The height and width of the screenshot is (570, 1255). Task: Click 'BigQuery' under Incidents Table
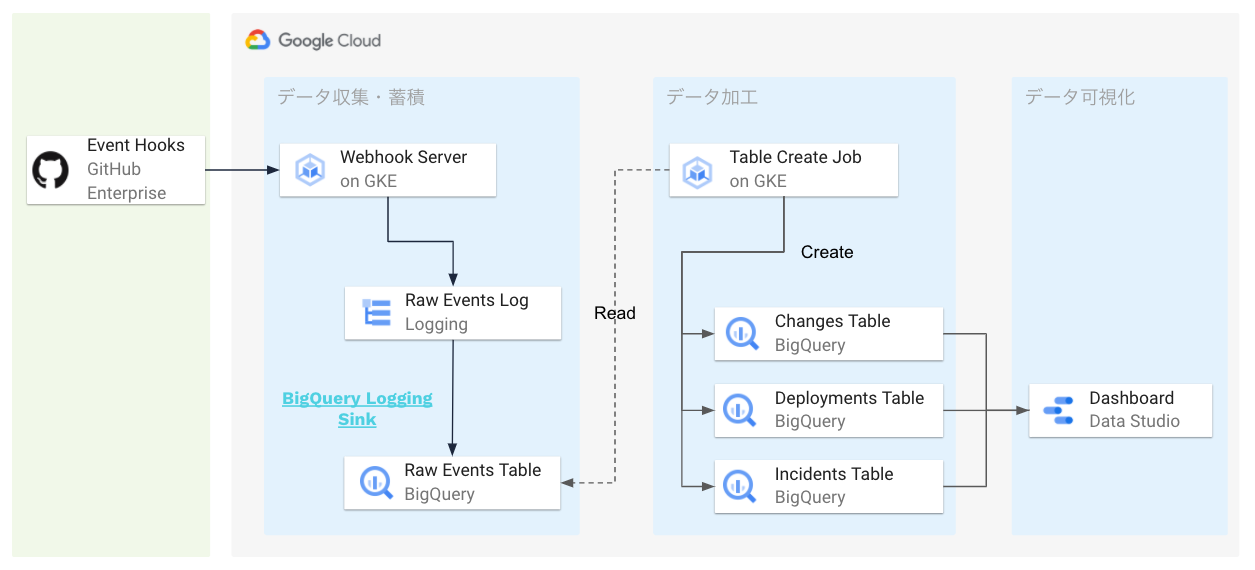click(810, 497)
